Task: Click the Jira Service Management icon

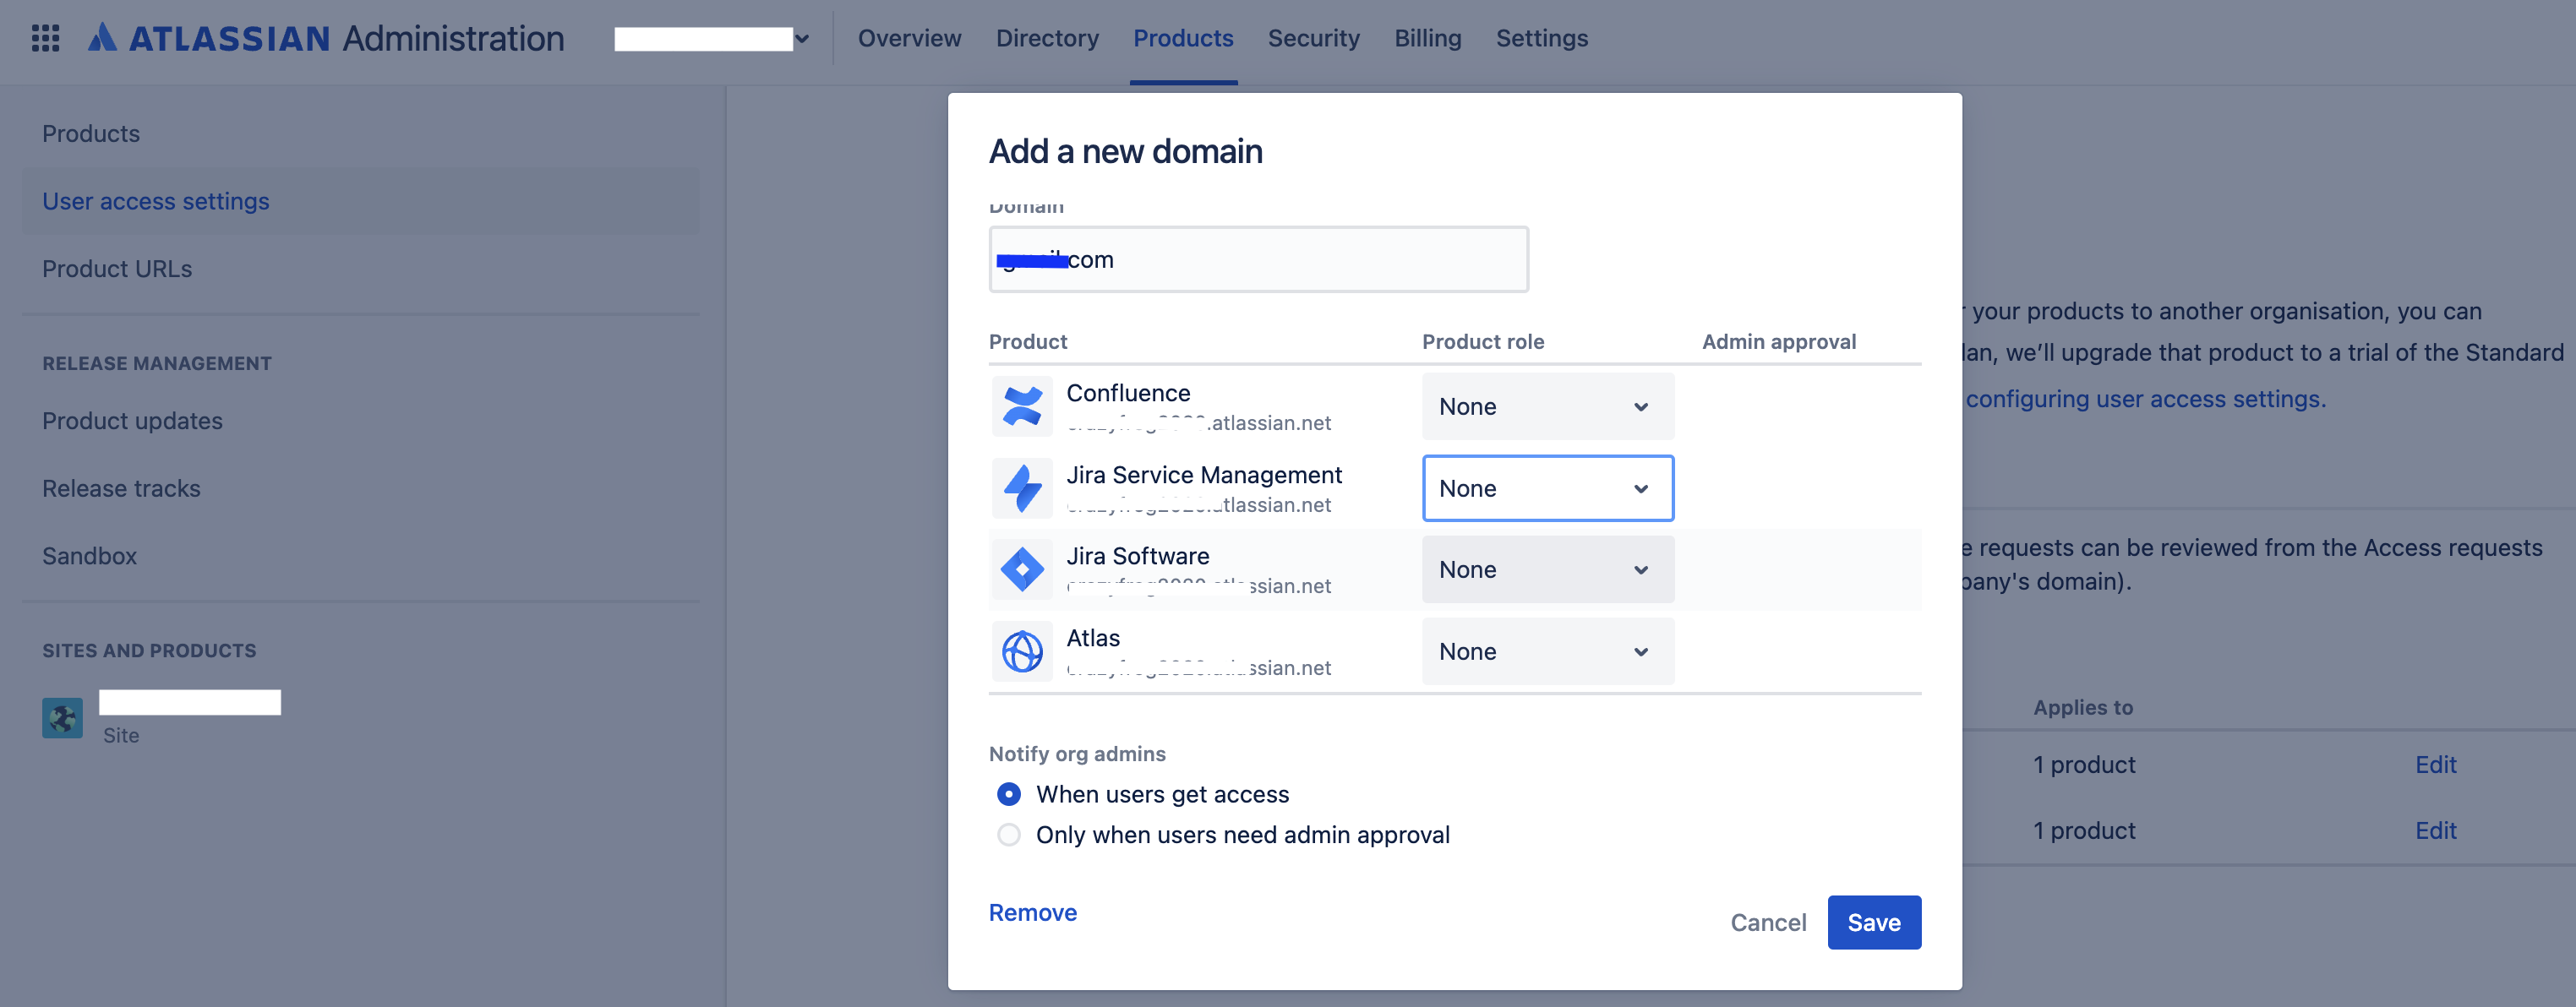Action: (1022, 488)
